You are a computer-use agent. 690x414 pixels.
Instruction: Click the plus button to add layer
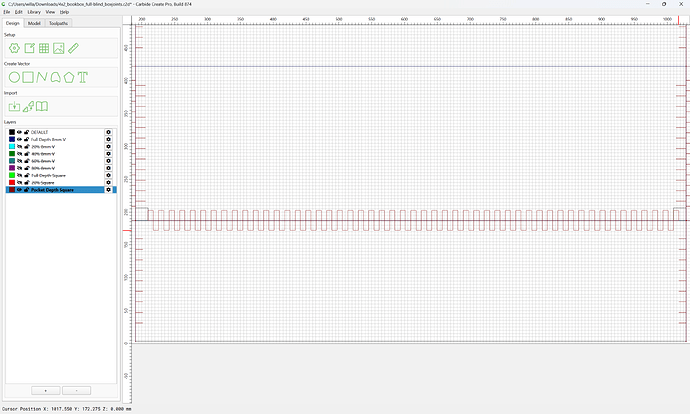pos(46,391)
